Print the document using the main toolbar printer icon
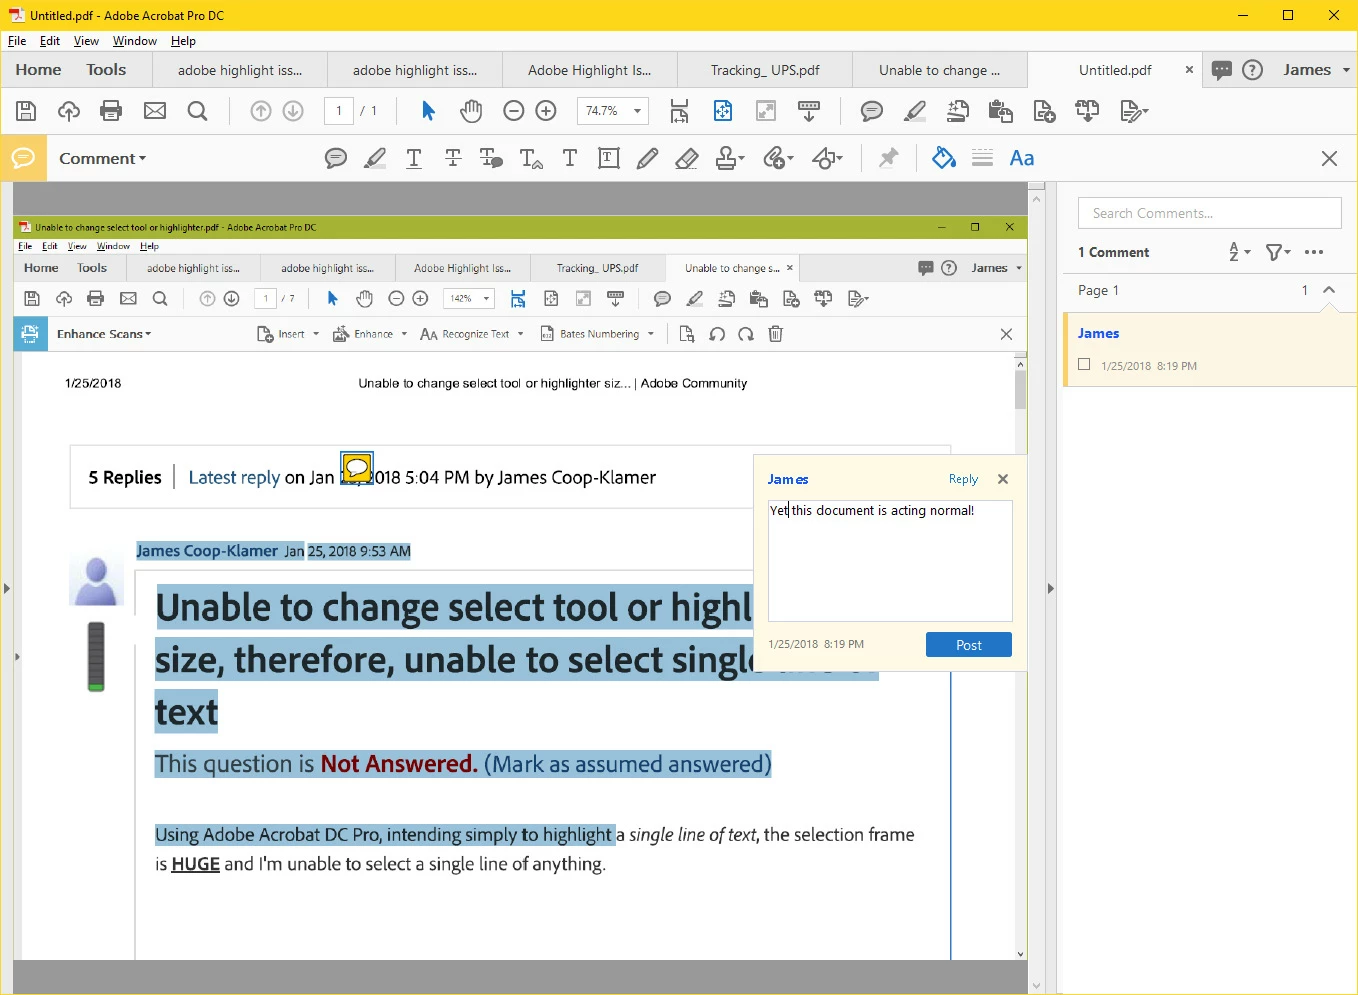1358x995 pixels. pos(111,111)
